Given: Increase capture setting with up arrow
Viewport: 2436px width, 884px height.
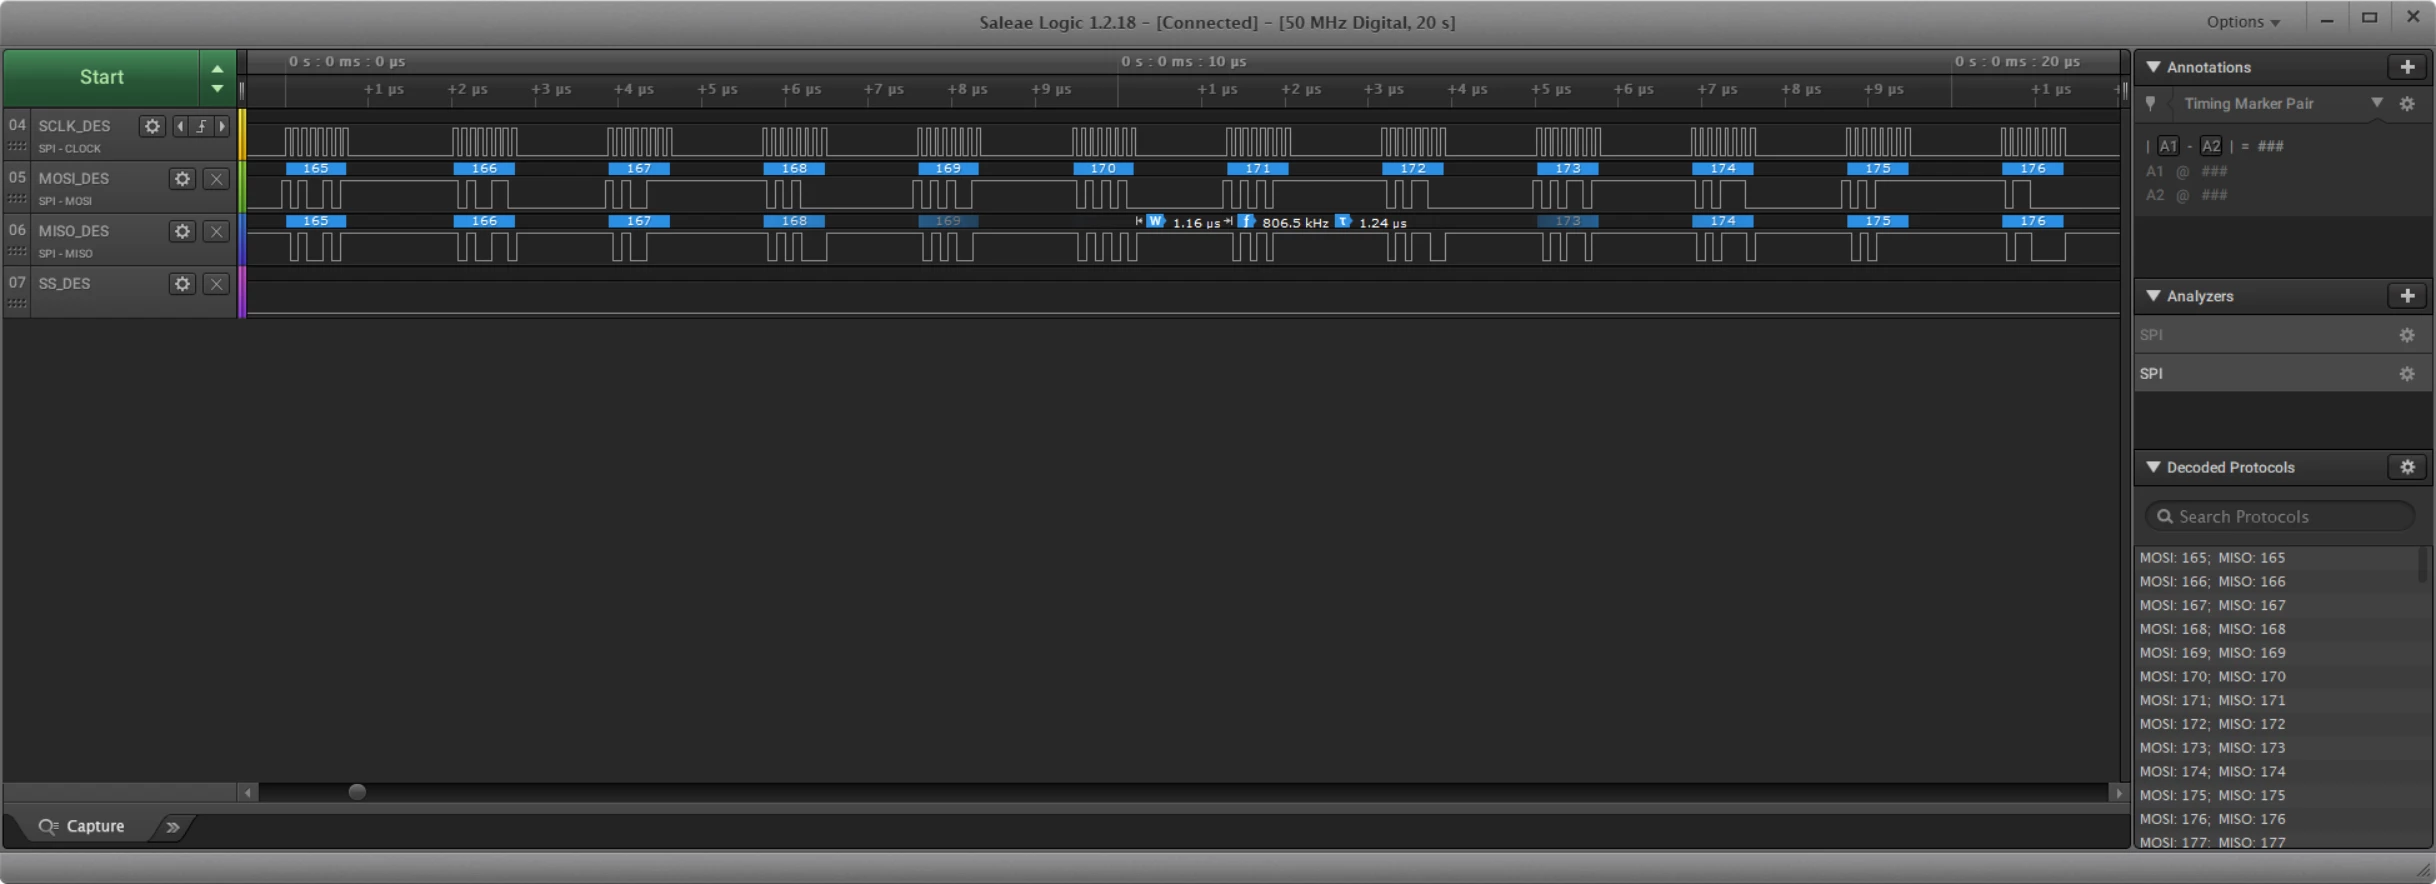Looking at the screenshot, I should [x=217, y=68].
